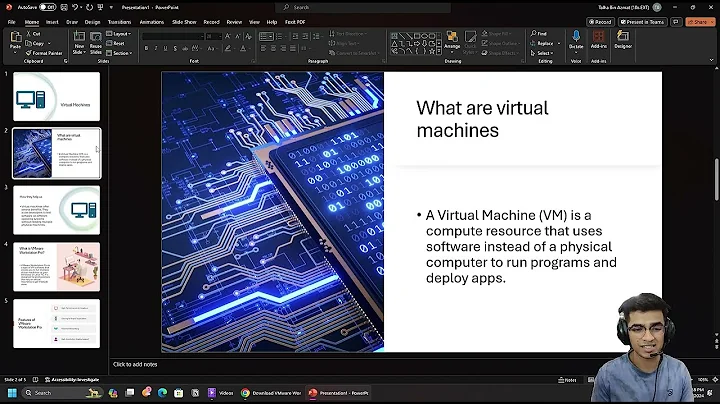Toggle bold formatting
This screenshot has height=404, width=720.
pos(146,48)
